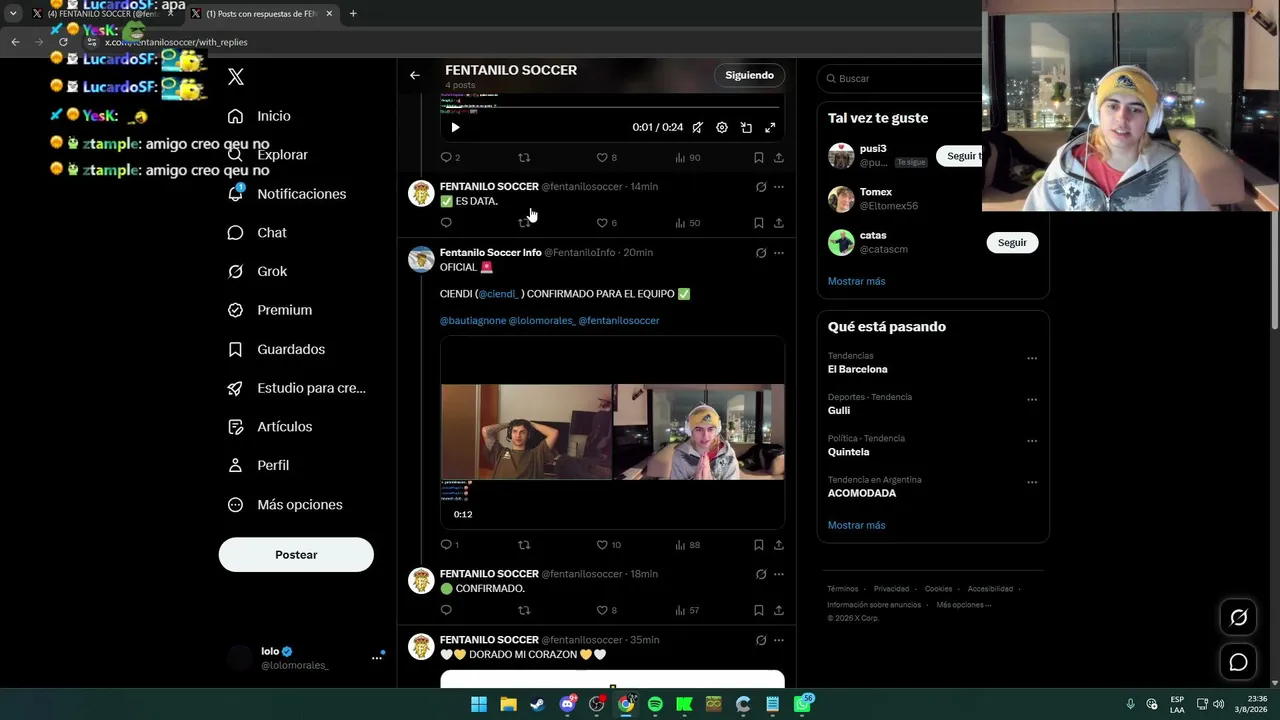The image size is (1280, 720).
Task: Click the Postear button
Action: [296, 555]
